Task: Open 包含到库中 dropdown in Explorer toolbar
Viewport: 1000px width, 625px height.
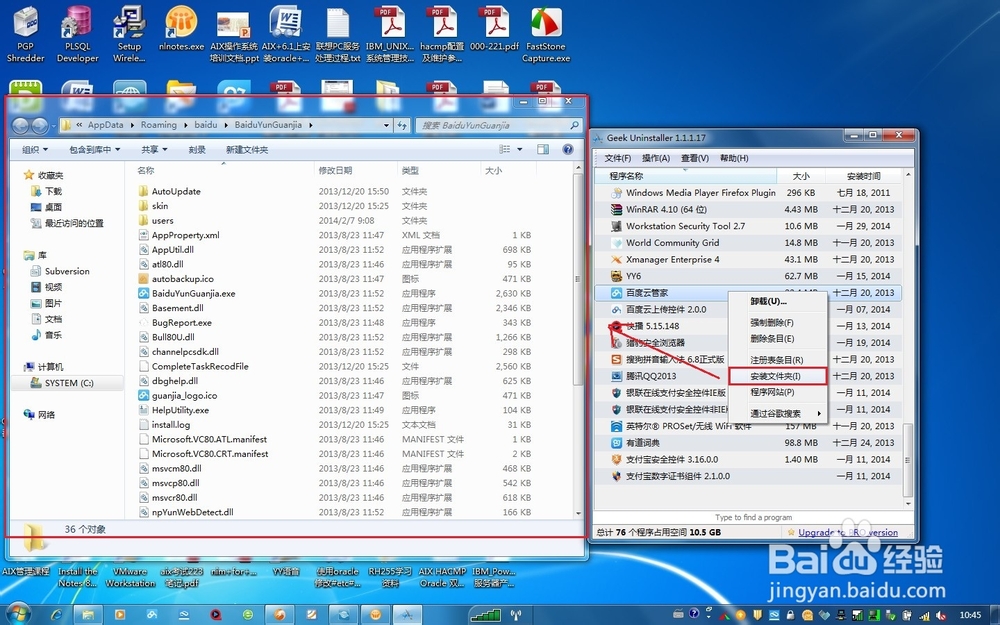Action: [94, 149]
